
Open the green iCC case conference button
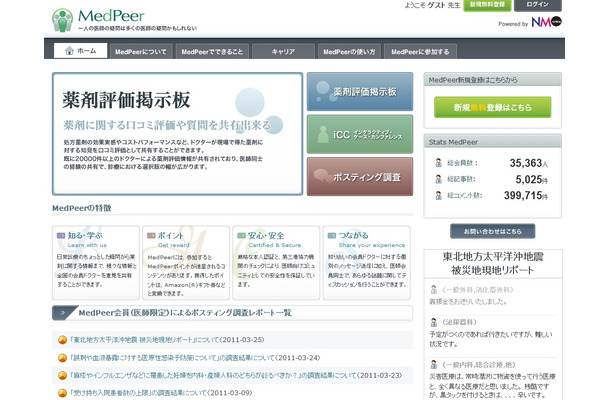[360, 134]
